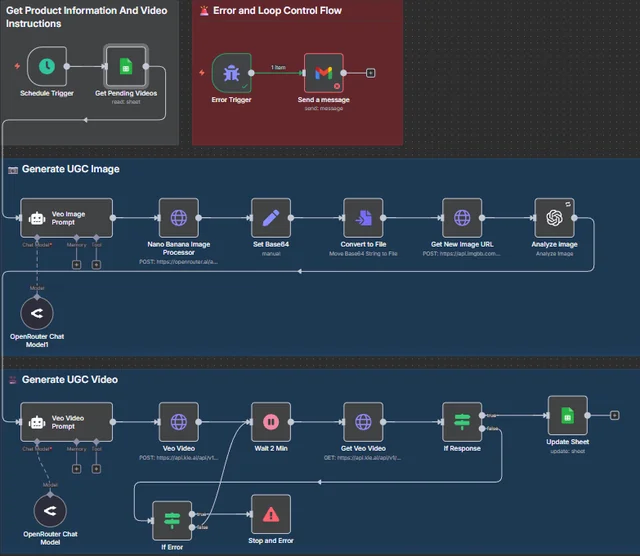Open the Update Sheet node

(567, 415)
